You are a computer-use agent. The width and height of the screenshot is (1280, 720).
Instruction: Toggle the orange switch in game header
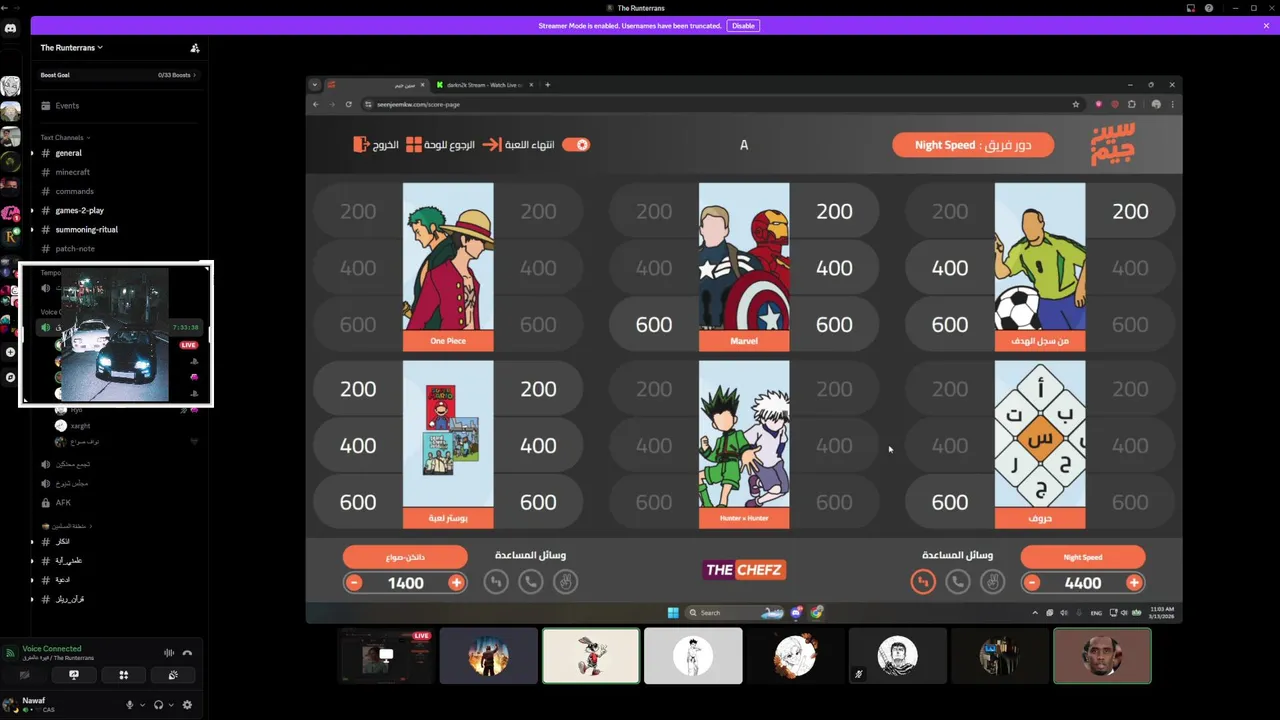576,145
